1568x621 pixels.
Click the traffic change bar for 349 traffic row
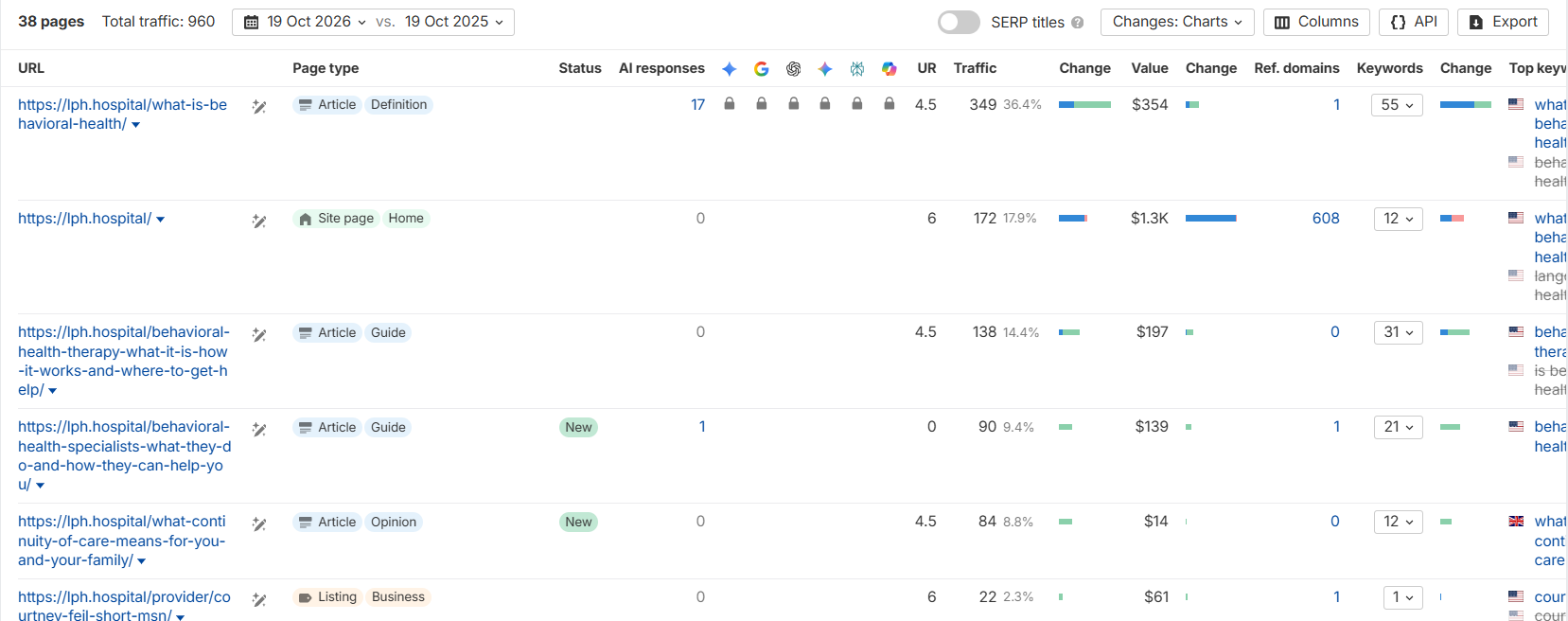tap(1085, 104)
